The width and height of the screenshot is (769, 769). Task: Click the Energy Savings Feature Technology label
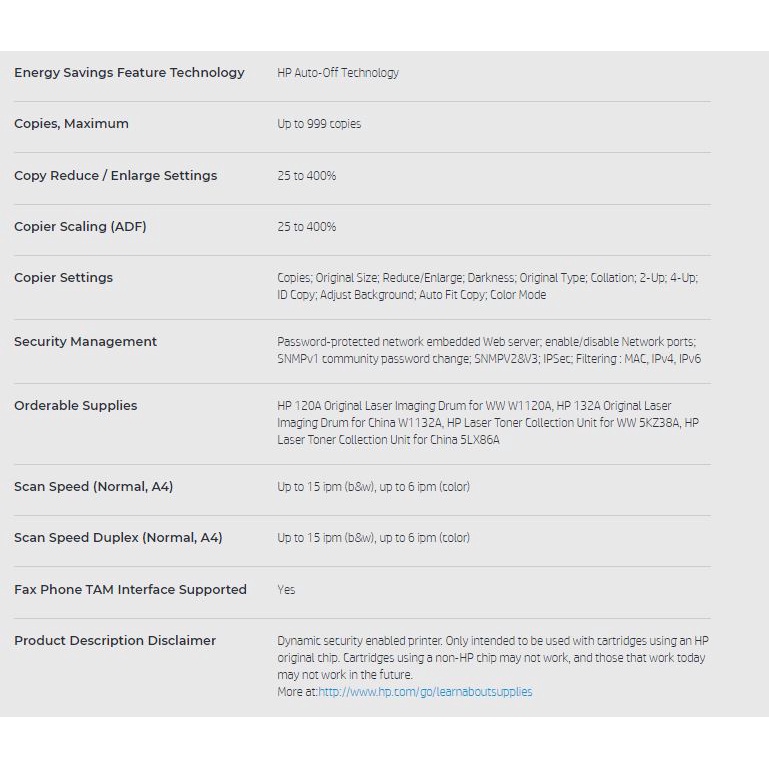tap(129, 73)
